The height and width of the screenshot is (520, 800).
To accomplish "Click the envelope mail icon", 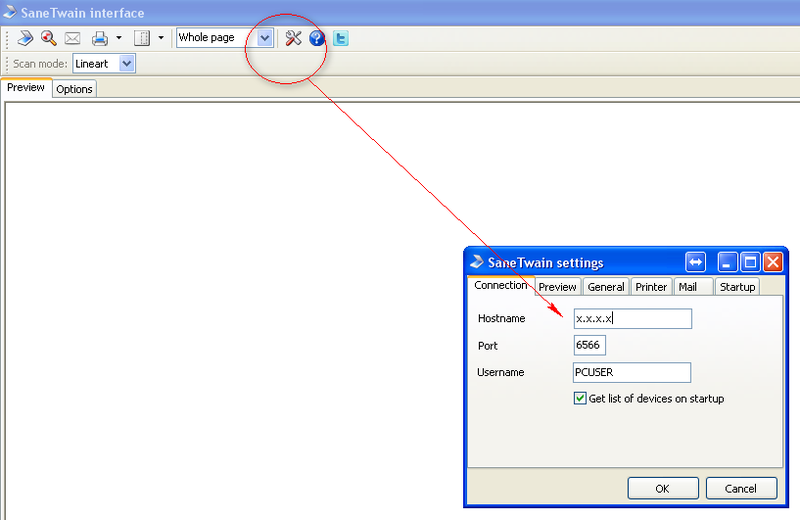I will coord(72,38).
